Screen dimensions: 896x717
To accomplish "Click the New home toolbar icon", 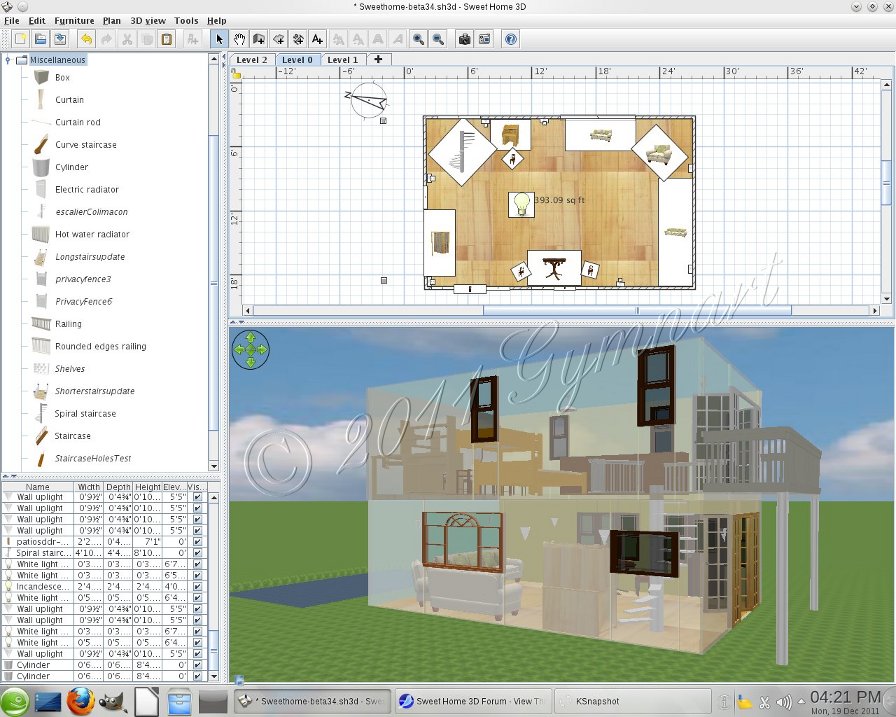I will pos(20,39).
